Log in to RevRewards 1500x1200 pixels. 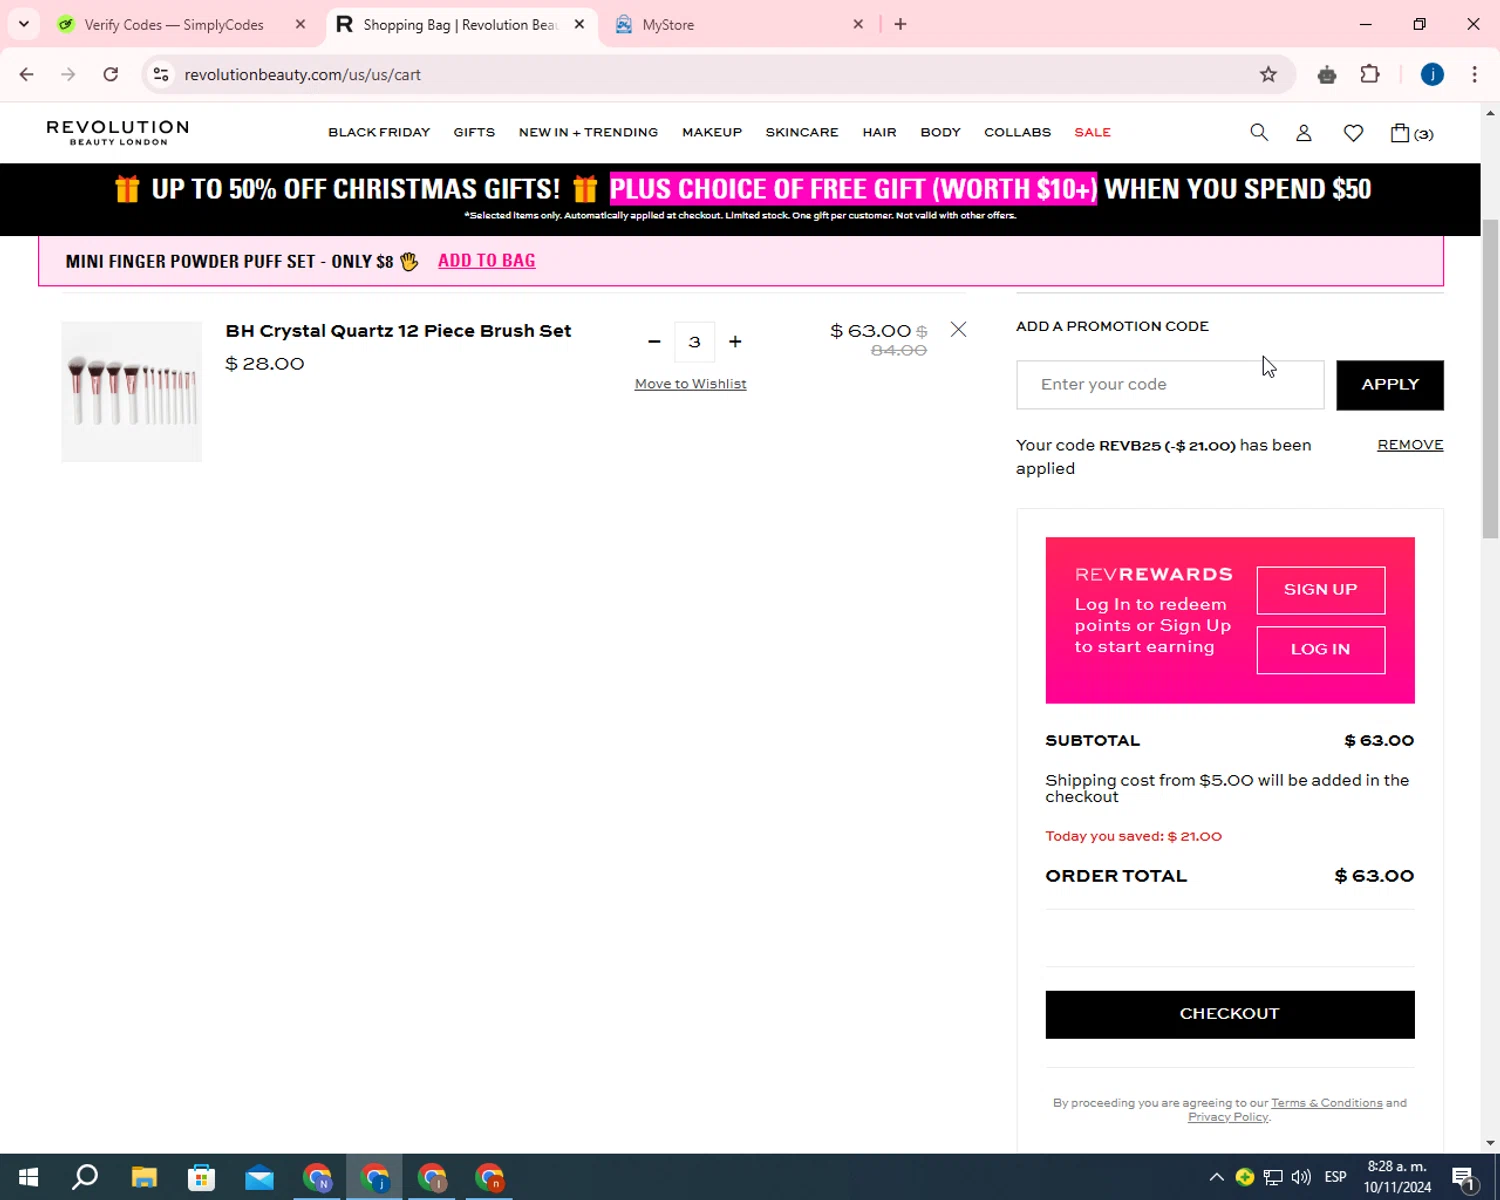tap(1321, 650)
